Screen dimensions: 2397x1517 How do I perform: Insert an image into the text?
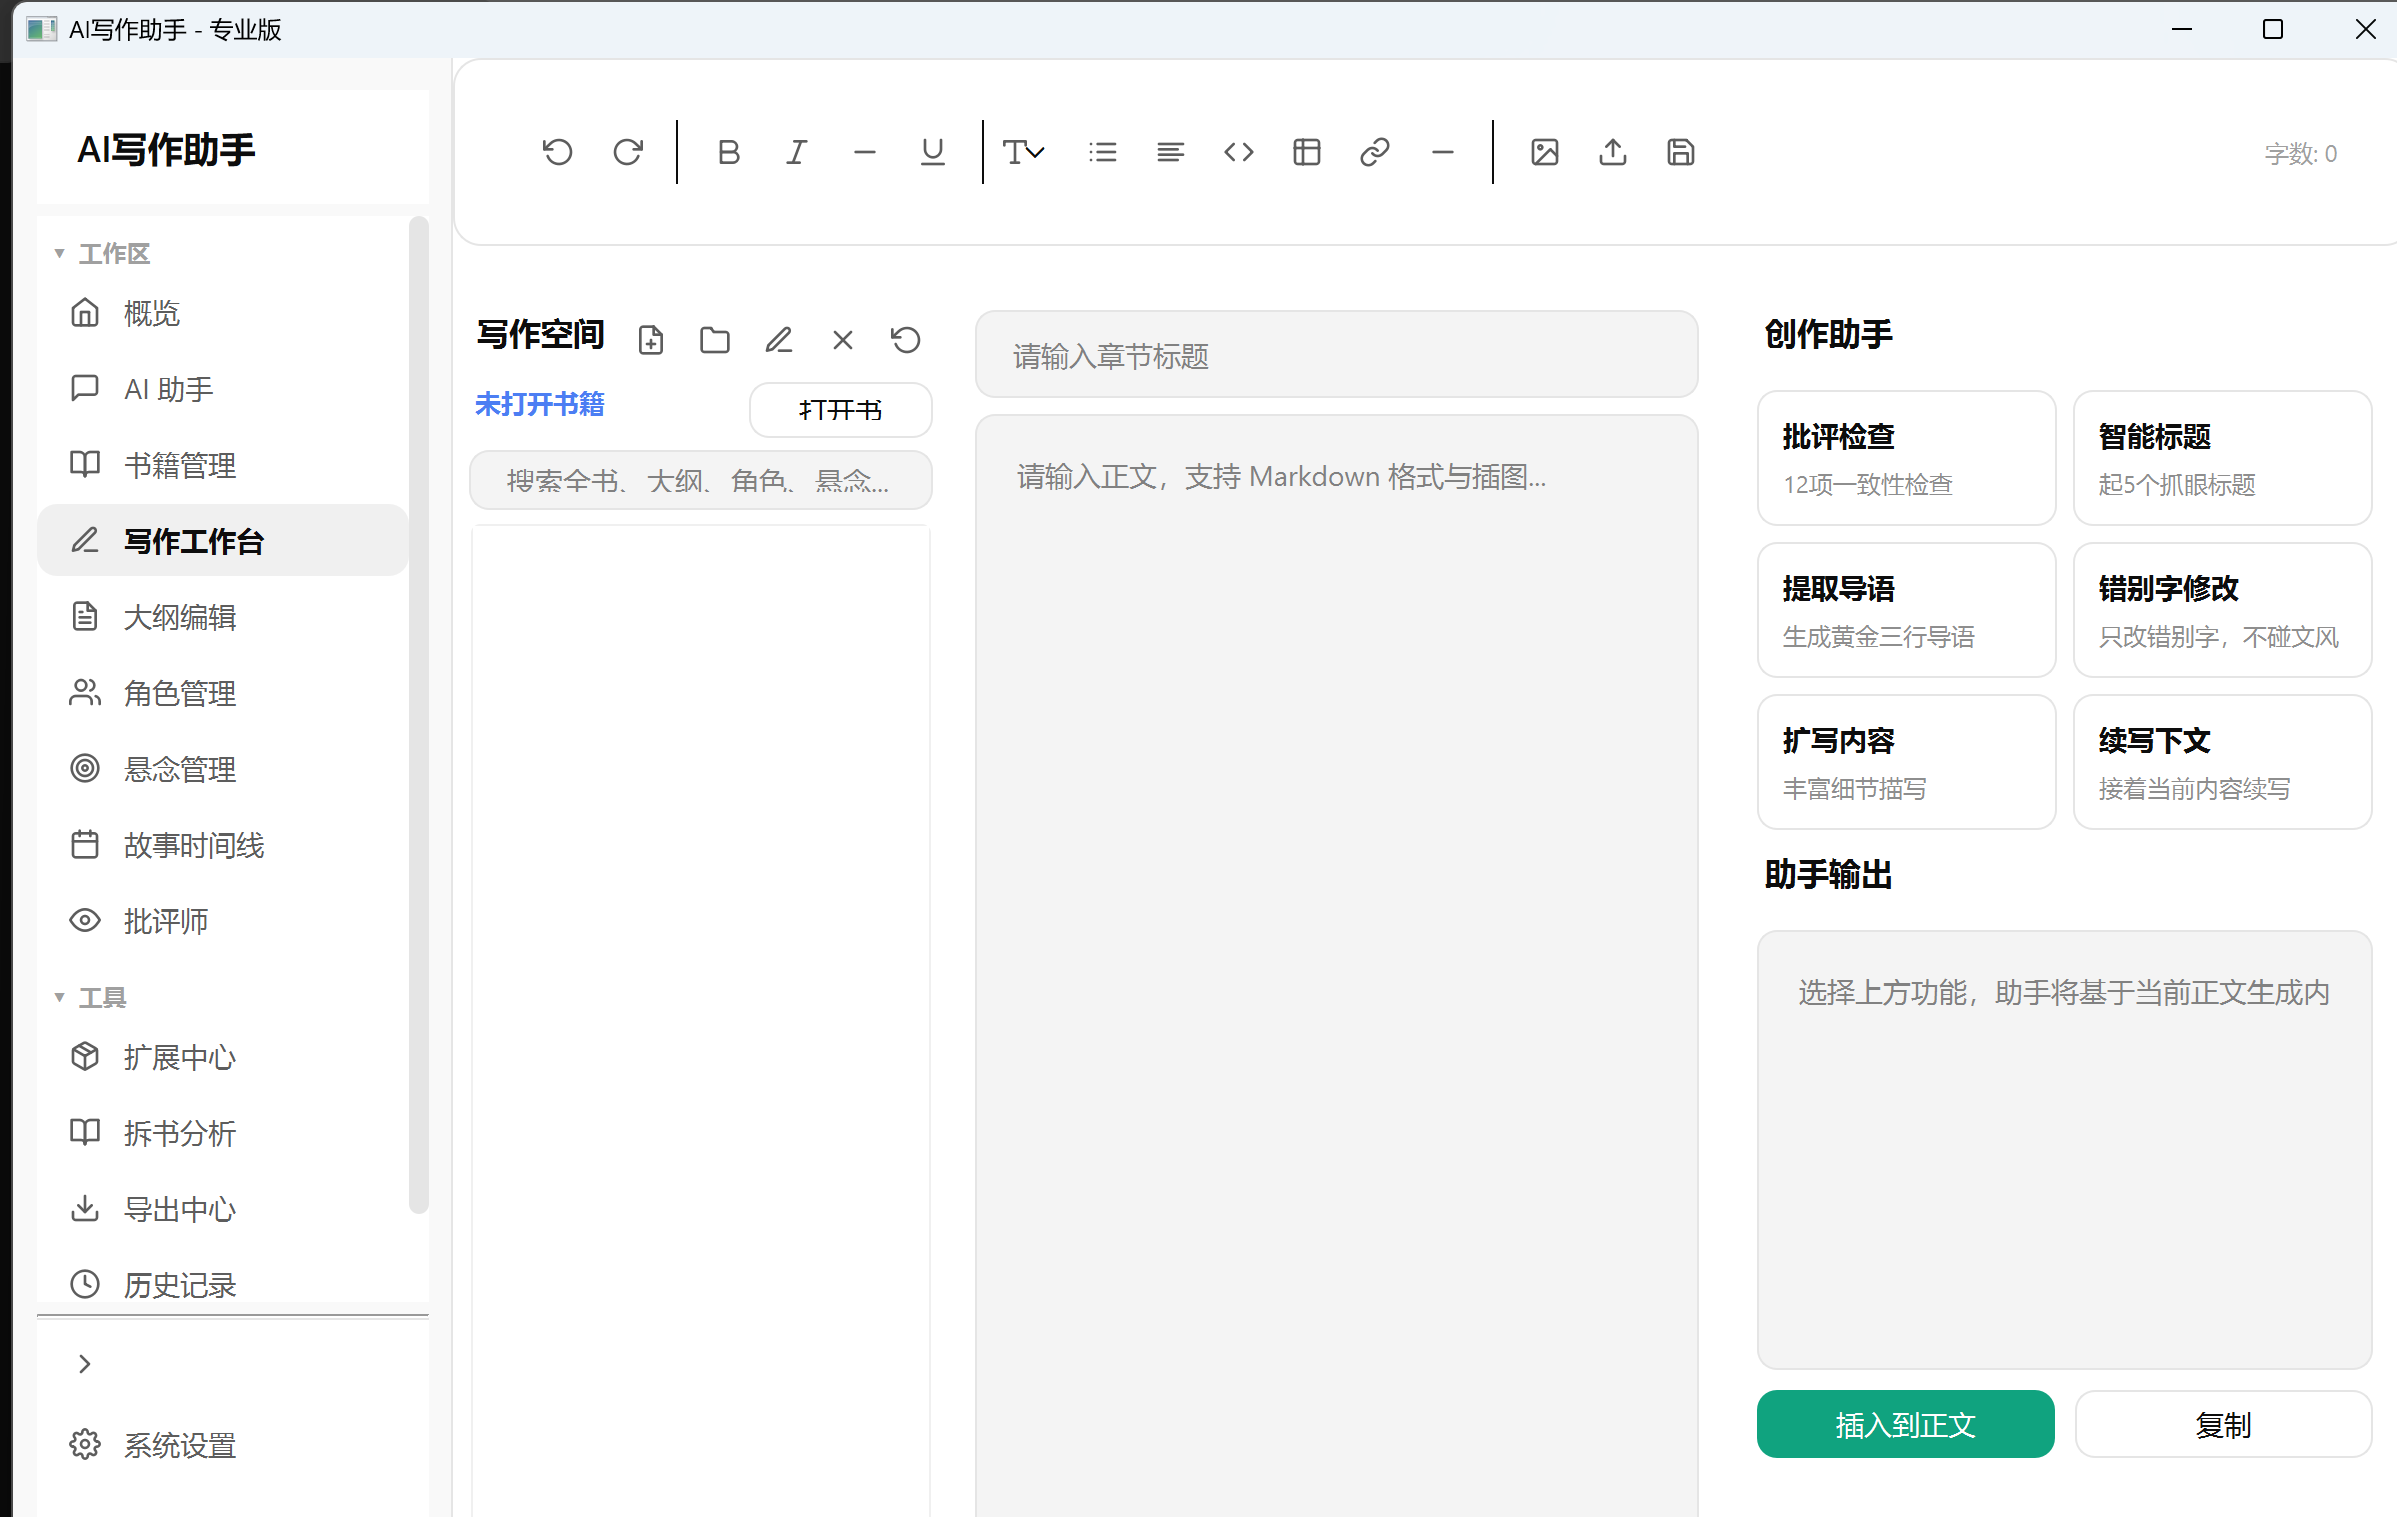pyautogui.click(x=1544, y=152)
